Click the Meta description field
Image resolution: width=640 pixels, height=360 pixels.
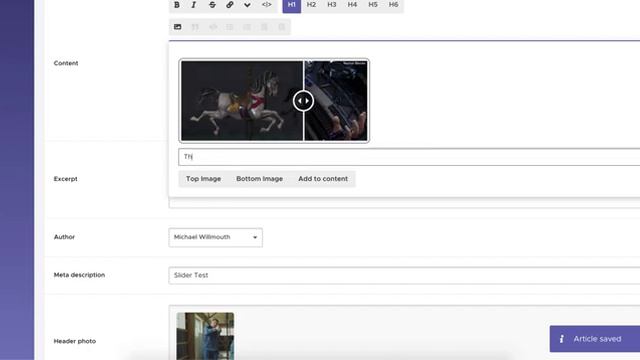[404, 276]
